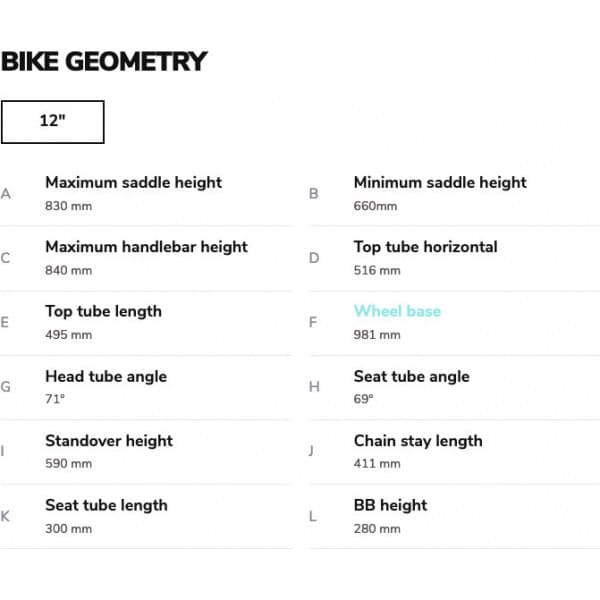Click the Seat tube length label
This screenshot has height=600, width=600.
(x=106, y=505)
